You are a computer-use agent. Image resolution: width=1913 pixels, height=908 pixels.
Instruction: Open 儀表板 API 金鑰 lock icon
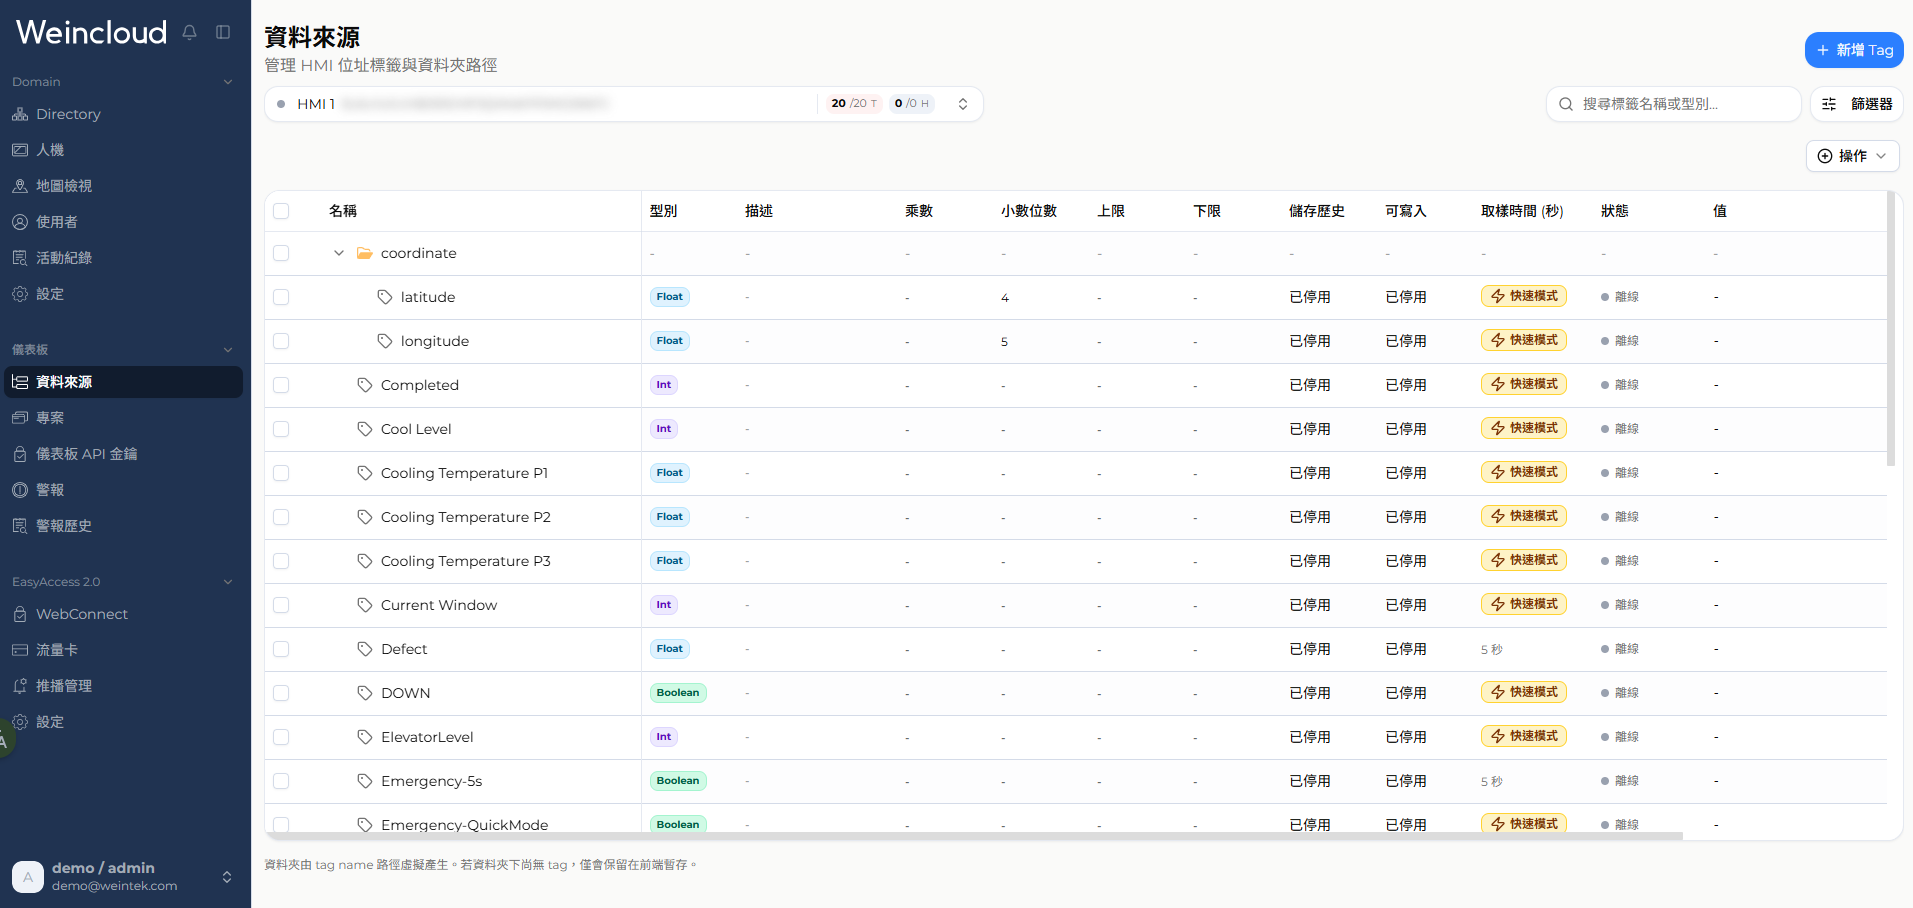[20, 454]
